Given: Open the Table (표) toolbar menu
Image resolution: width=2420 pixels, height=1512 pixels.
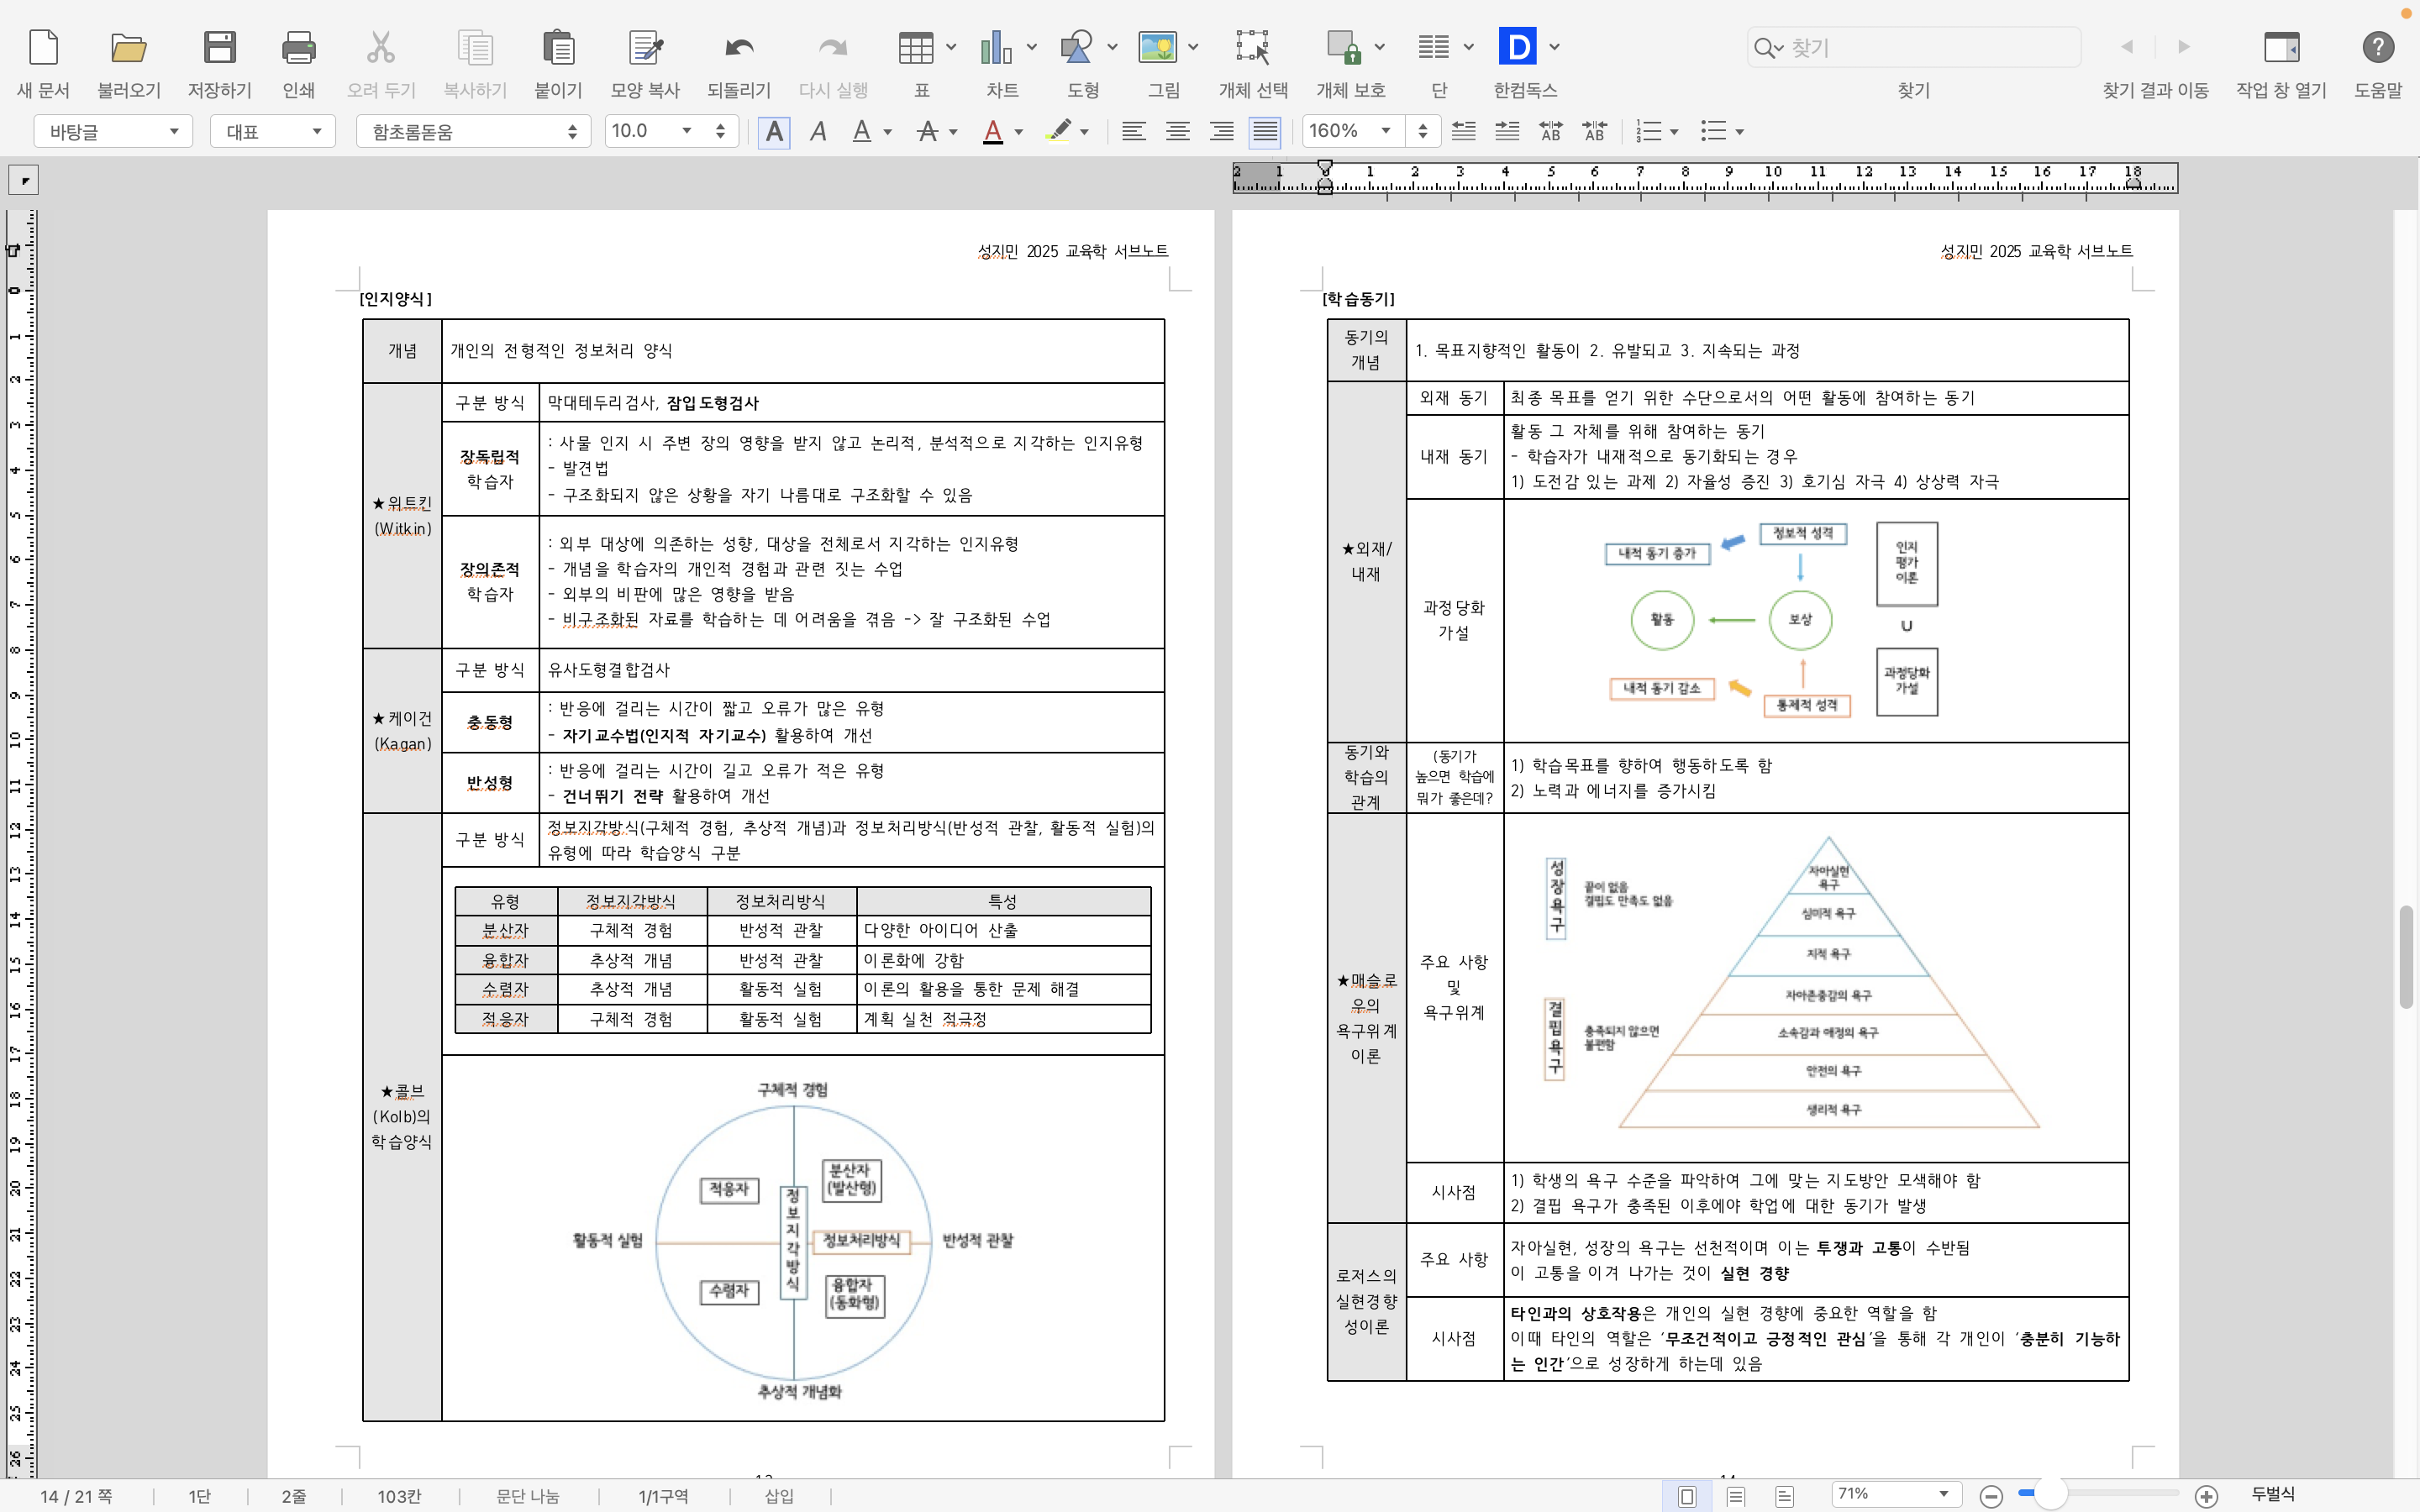Looking at the screenshot, I should tap(916, 48).
